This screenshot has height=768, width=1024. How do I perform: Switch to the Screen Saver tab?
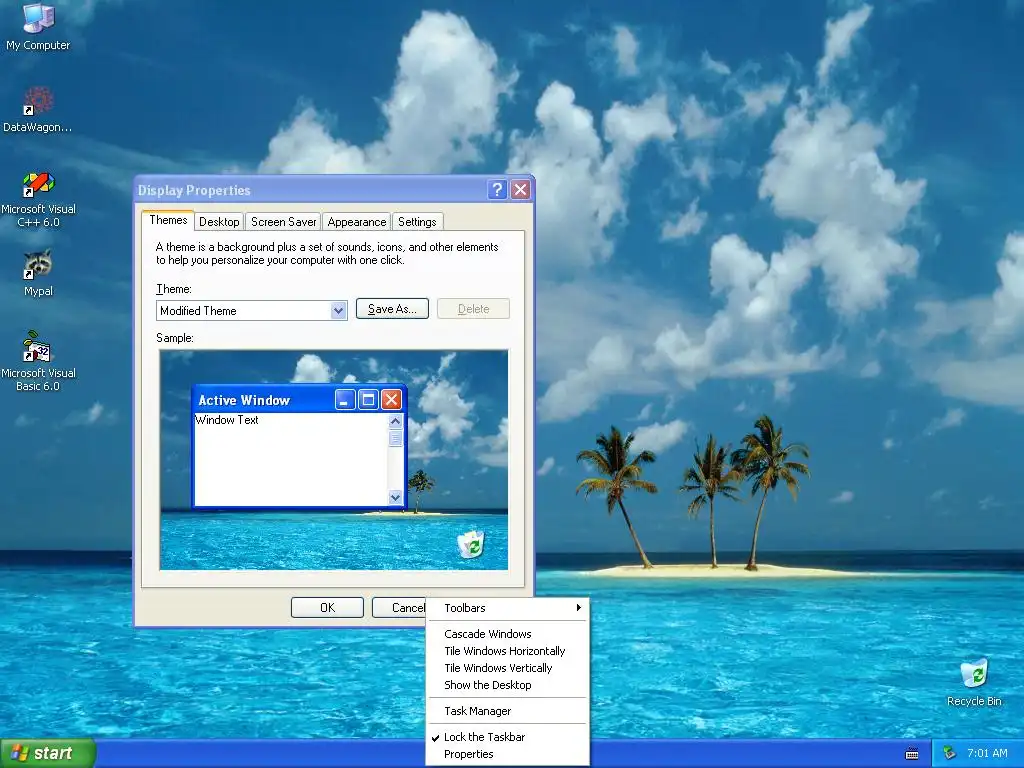(283, 222)
